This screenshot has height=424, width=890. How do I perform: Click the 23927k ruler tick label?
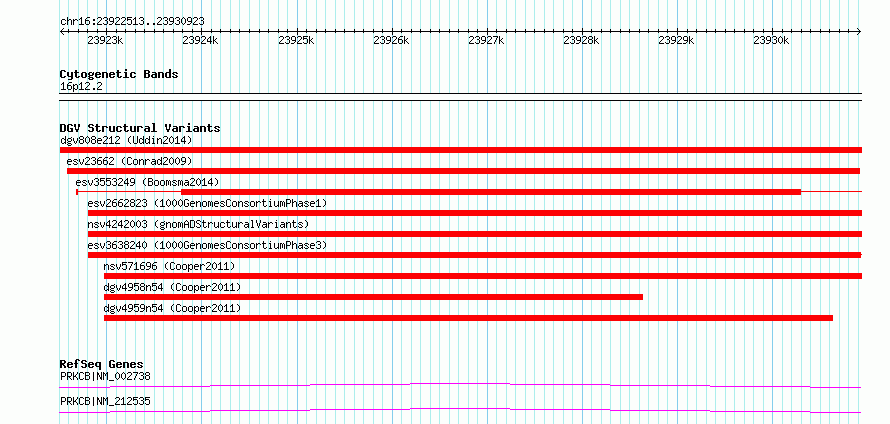(x=486, y=41)
